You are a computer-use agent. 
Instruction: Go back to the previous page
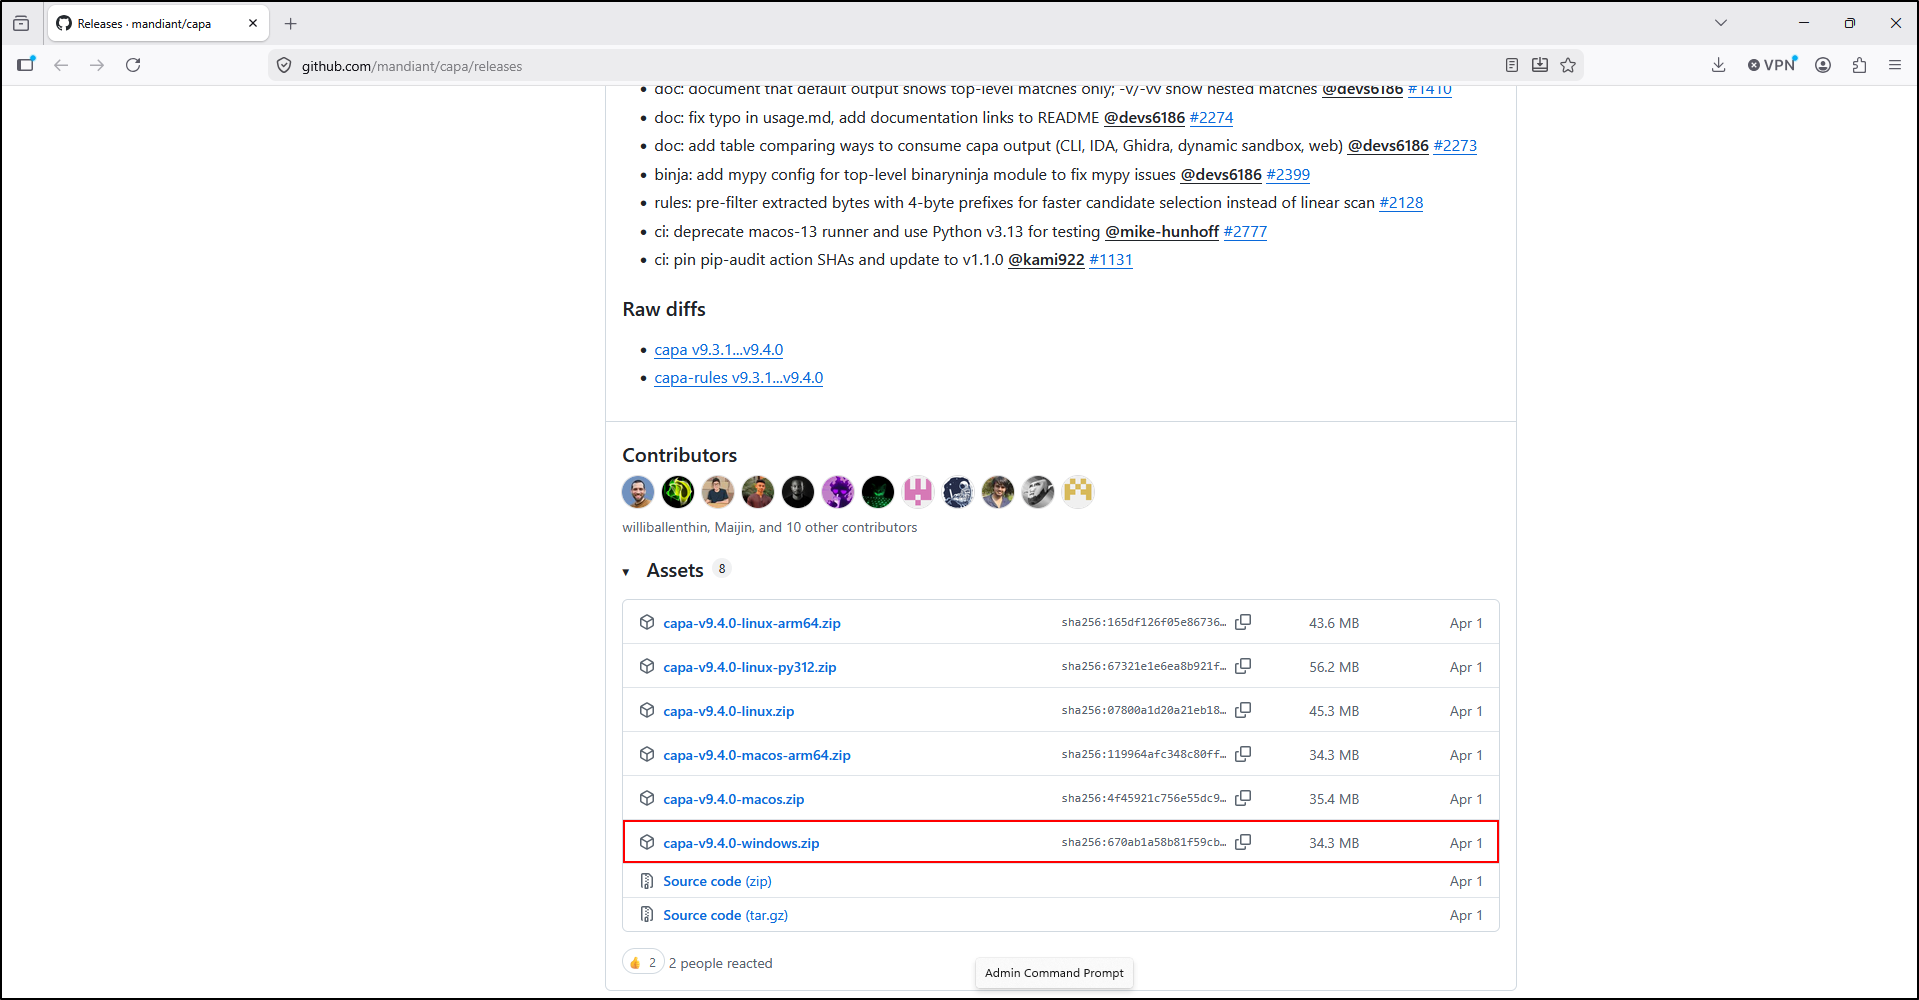(61, 65)
